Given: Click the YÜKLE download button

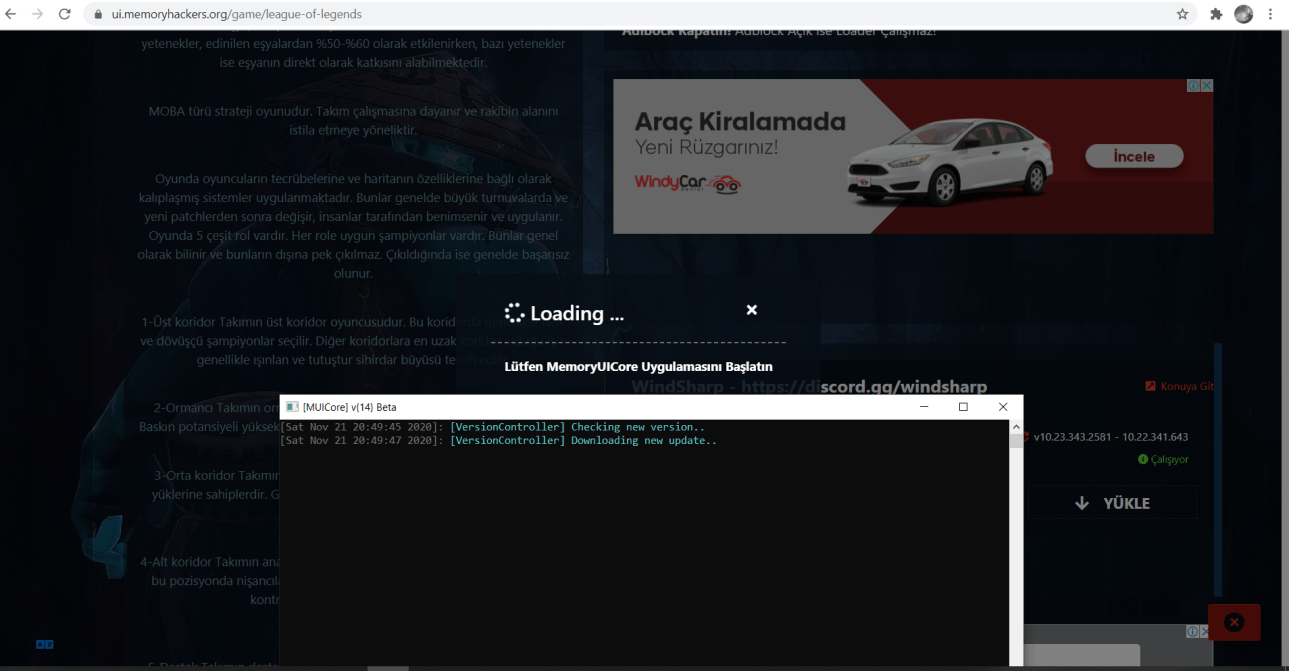Looking at the screenshot, I should (1114, 503).
